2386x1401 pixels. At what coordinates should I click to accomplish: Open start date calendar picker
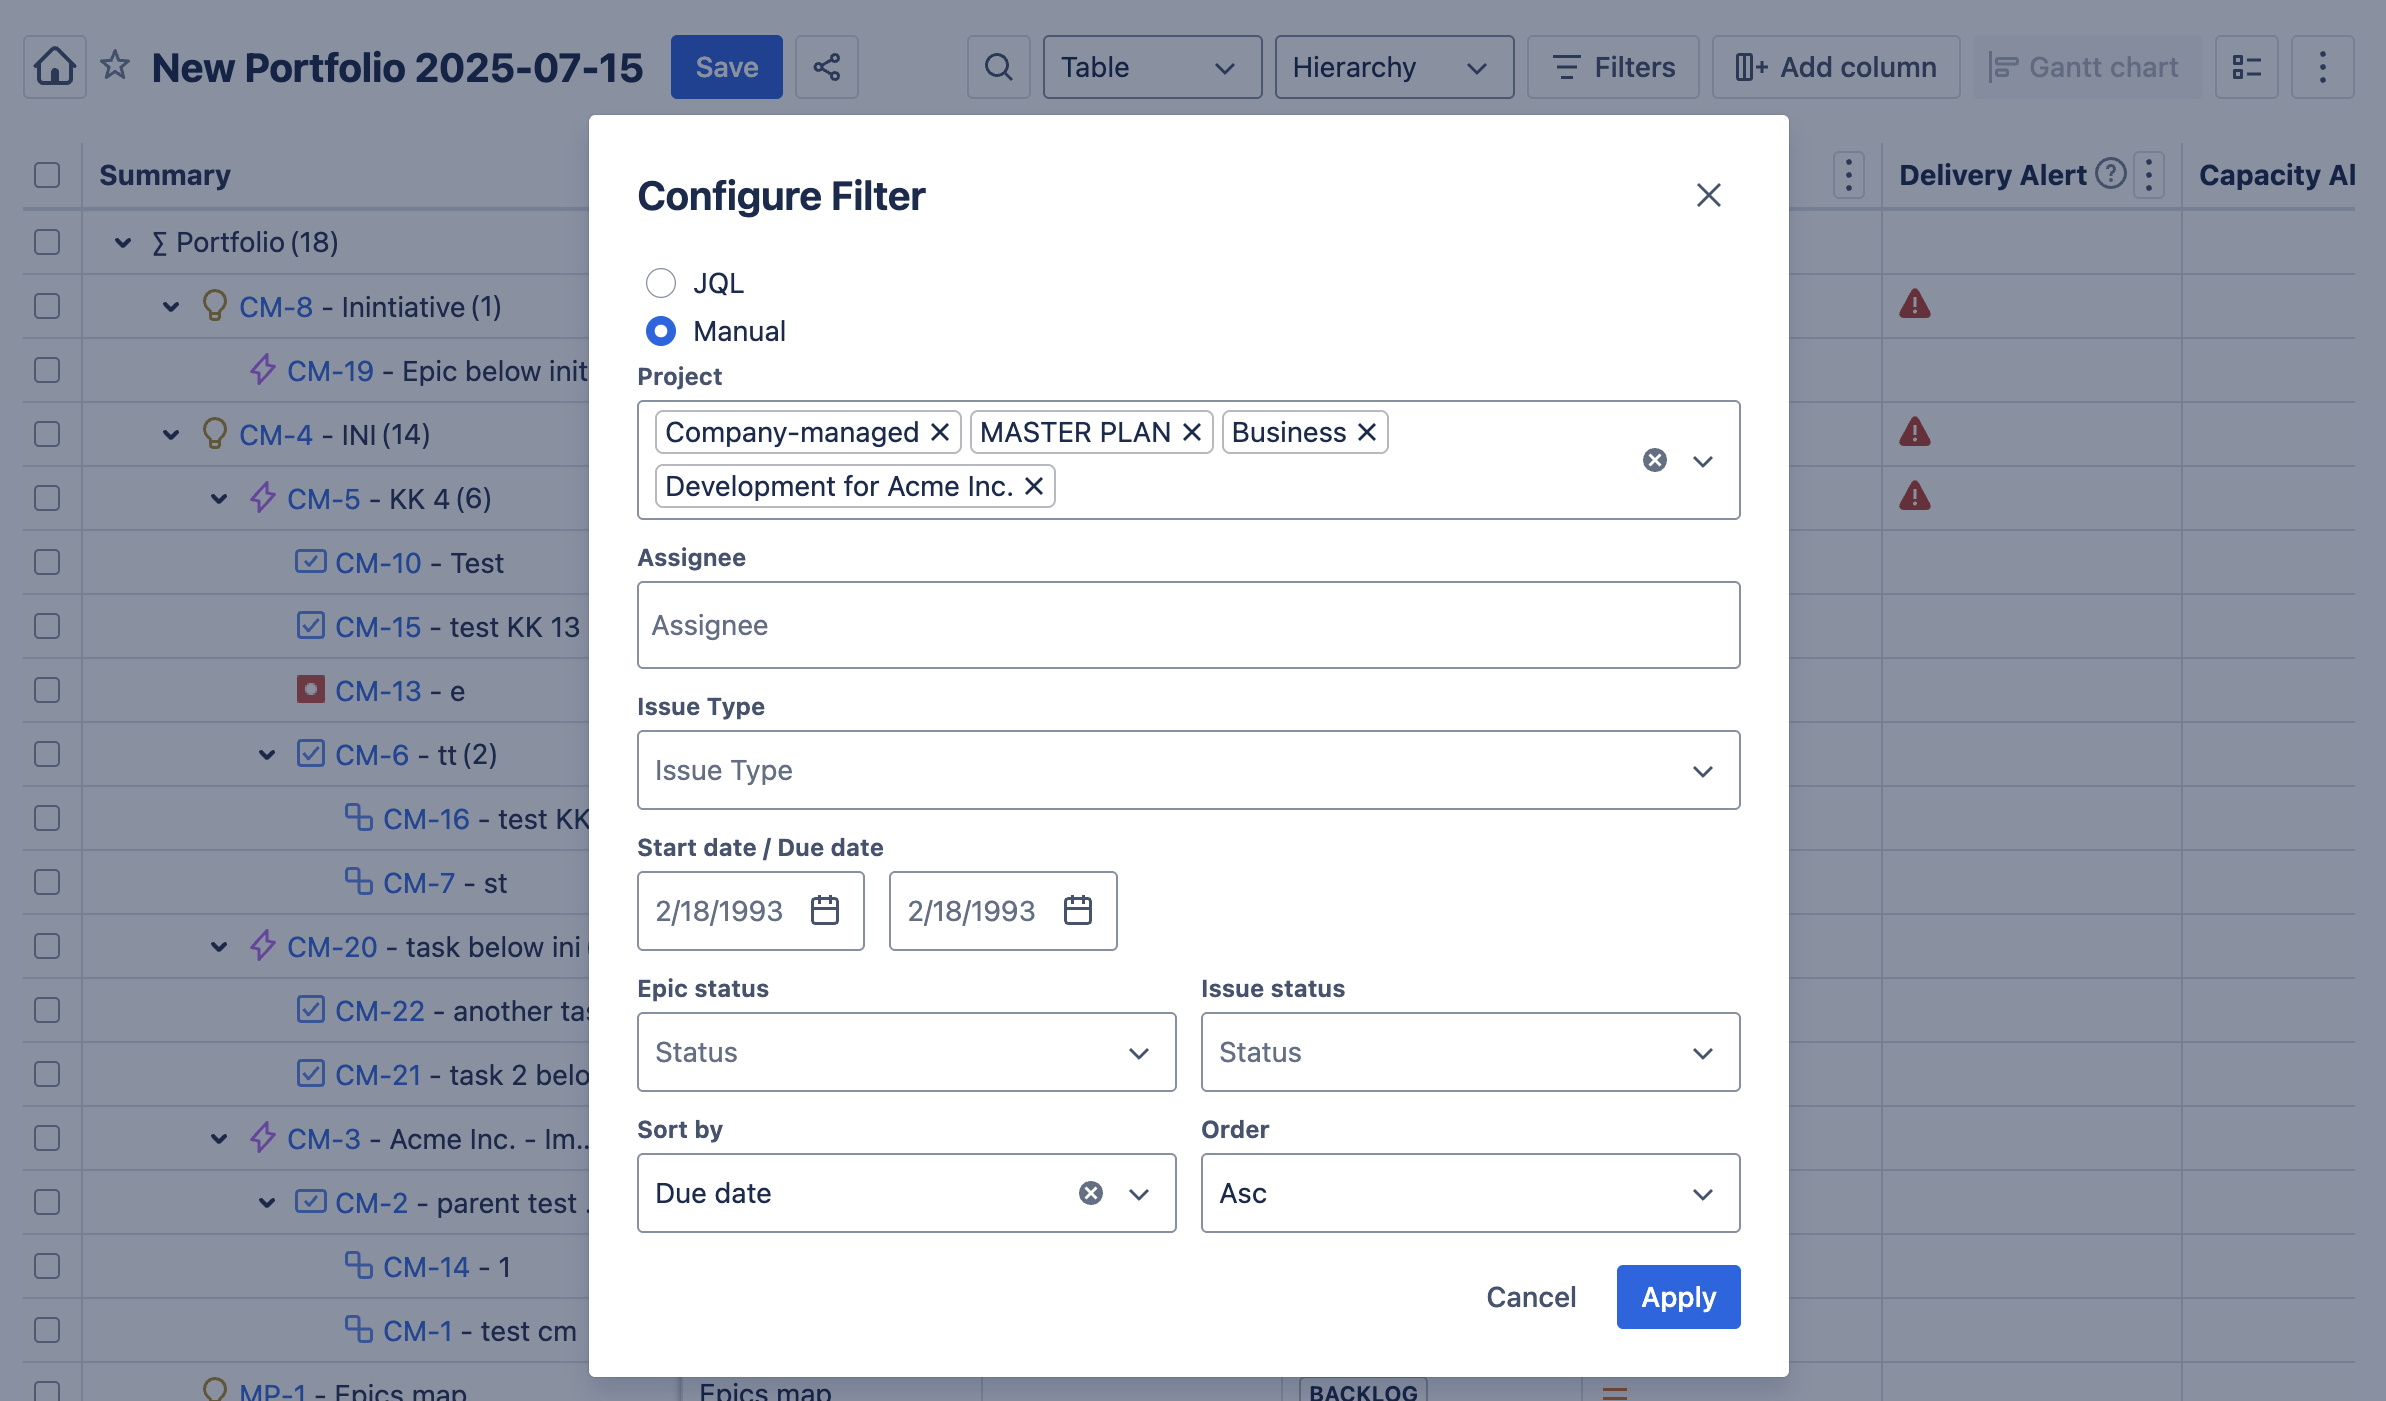(825, 911)
